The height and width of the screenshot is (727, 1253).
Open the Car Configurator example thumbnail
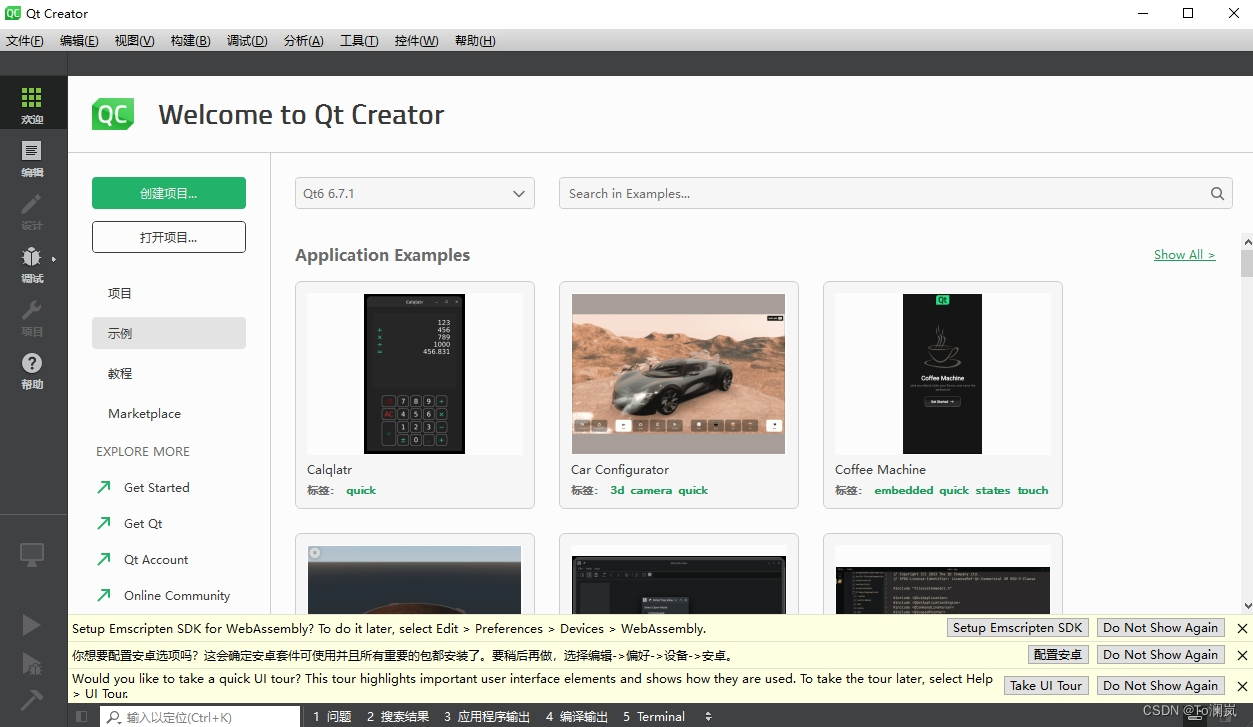coord(678,374)
